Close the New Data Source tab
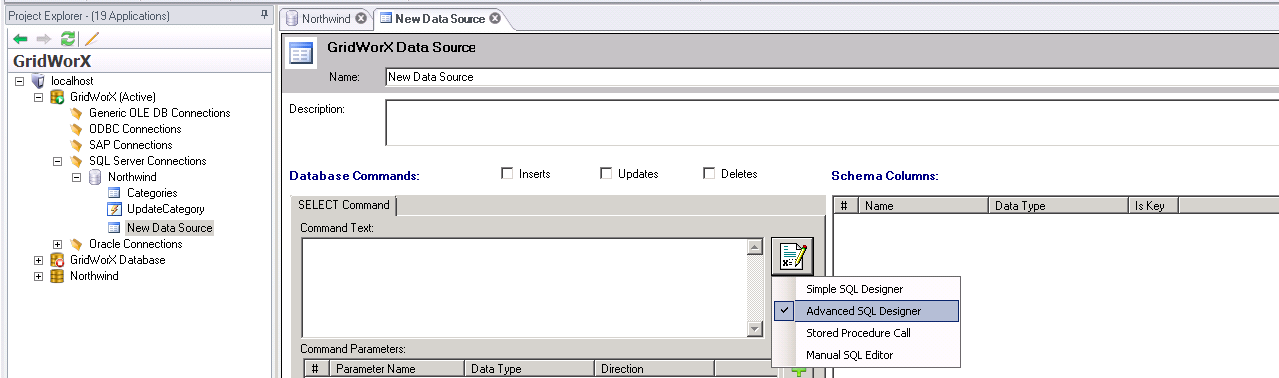 coord(494,19)
